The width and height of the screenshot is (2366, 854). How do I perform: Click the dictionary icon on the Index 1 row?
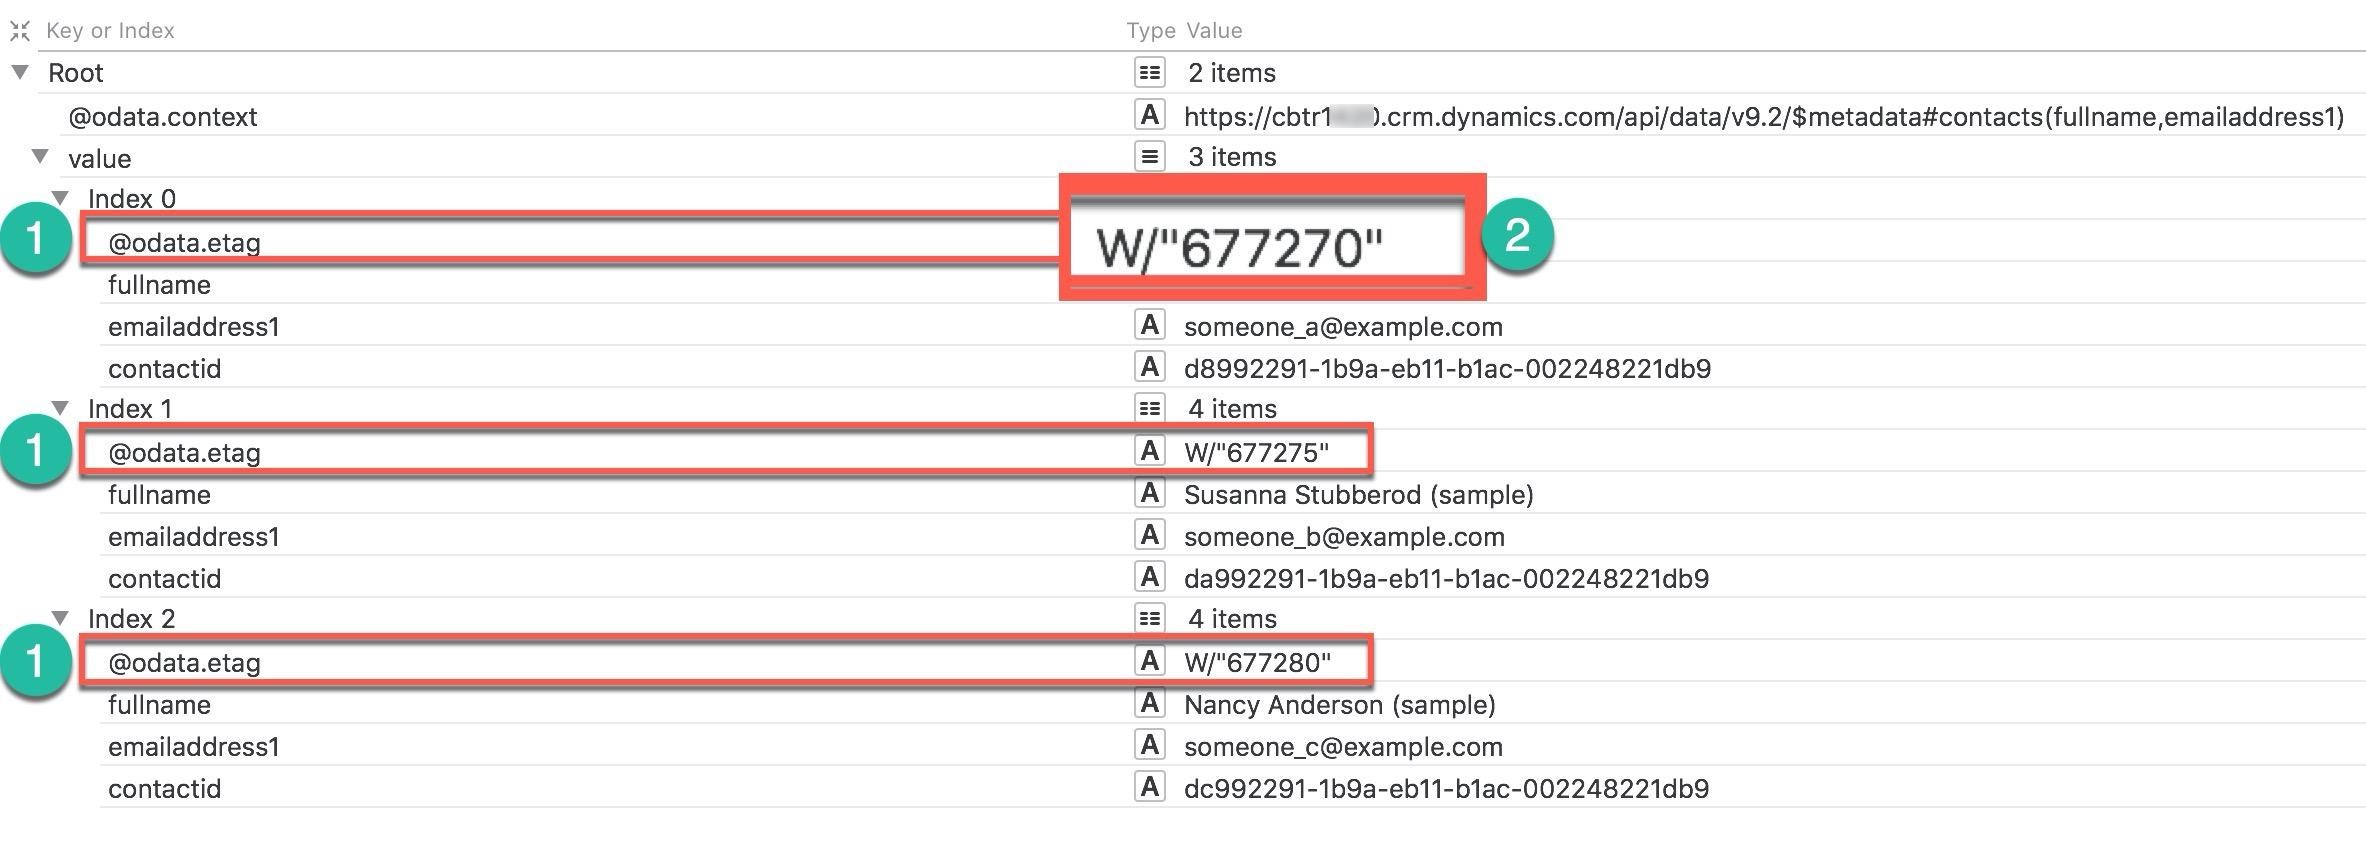point(1150,408)
